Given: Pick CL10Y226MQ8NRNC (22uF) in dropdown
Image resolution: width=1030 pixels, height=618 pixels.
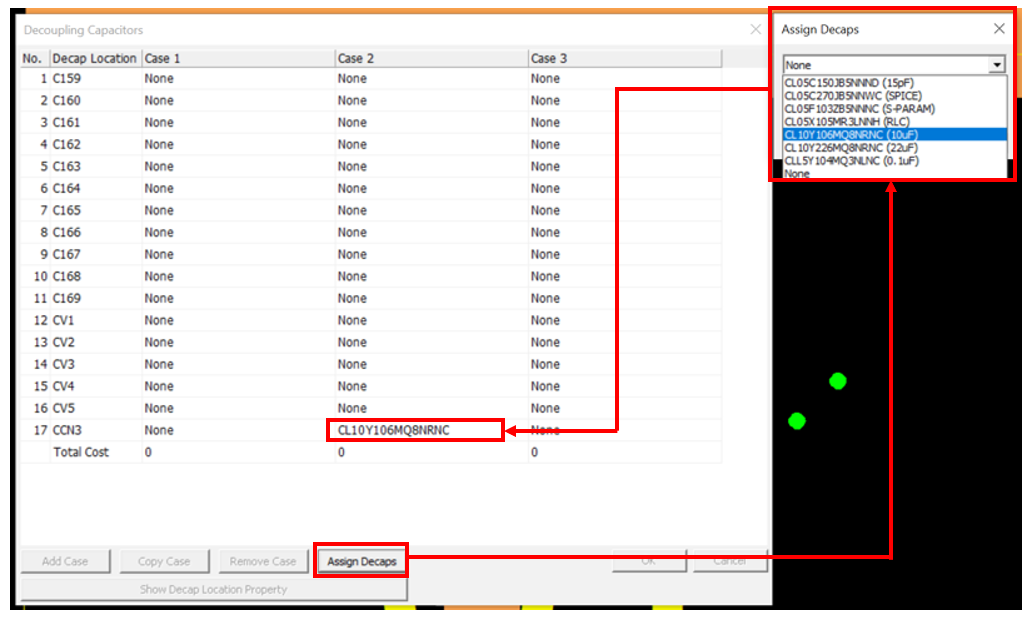Looking at the screenshot, I should pyautogui.click(x=851, y=147).
